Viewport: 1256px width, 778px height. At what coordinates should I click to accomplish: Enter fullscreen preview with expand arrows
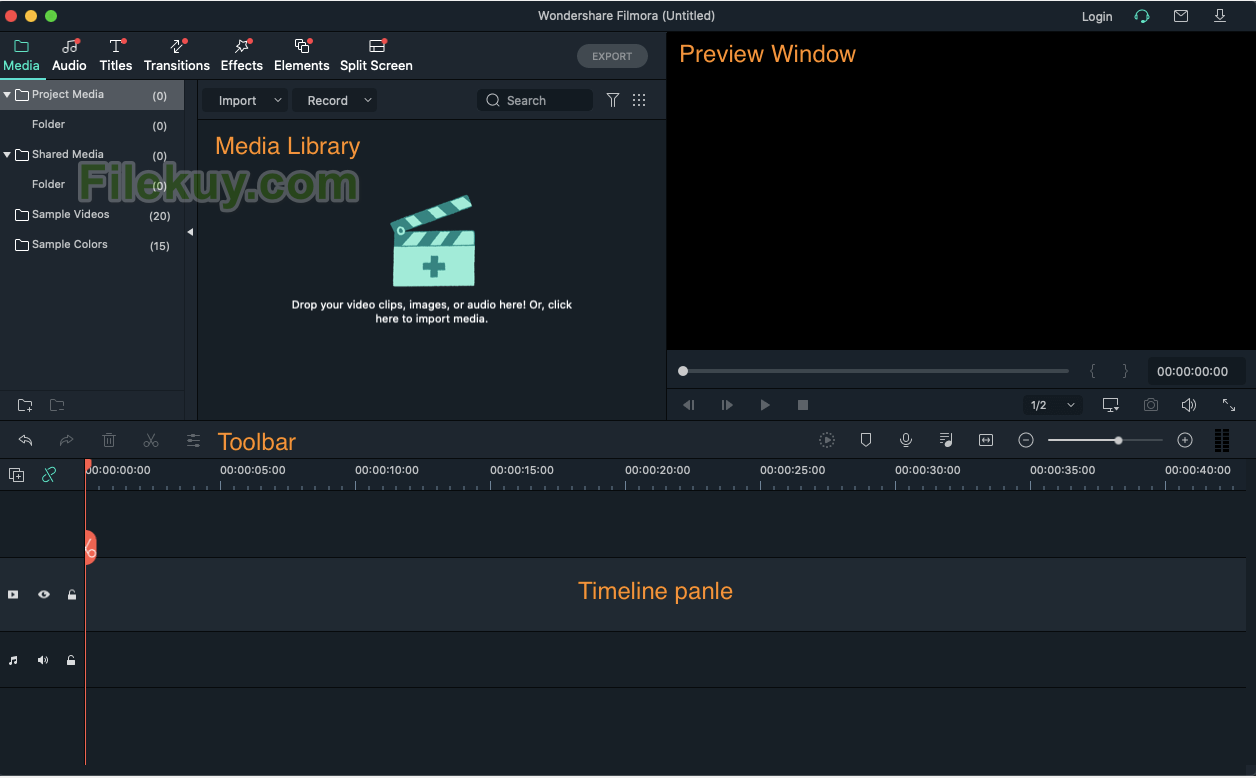click(x=1229, y=405)
